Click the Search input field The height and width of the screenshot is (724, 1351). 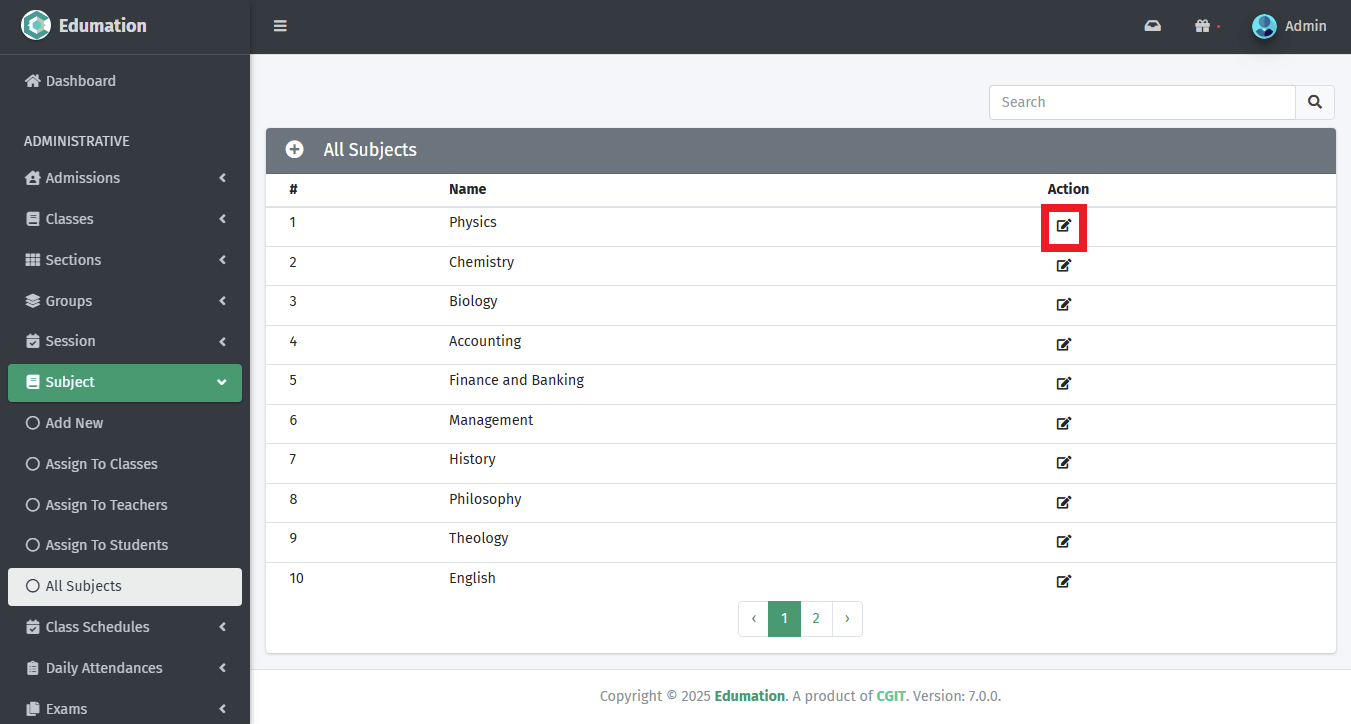1142,102
